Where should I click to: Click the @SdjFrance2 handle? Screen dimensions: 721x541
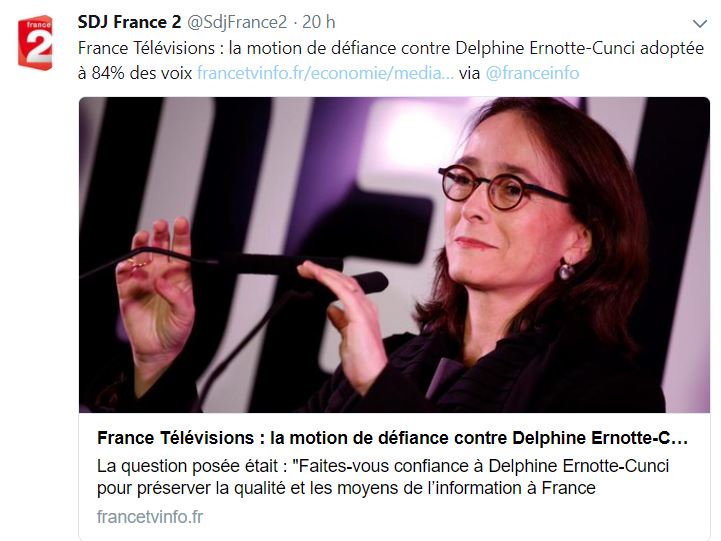(237, 22)
